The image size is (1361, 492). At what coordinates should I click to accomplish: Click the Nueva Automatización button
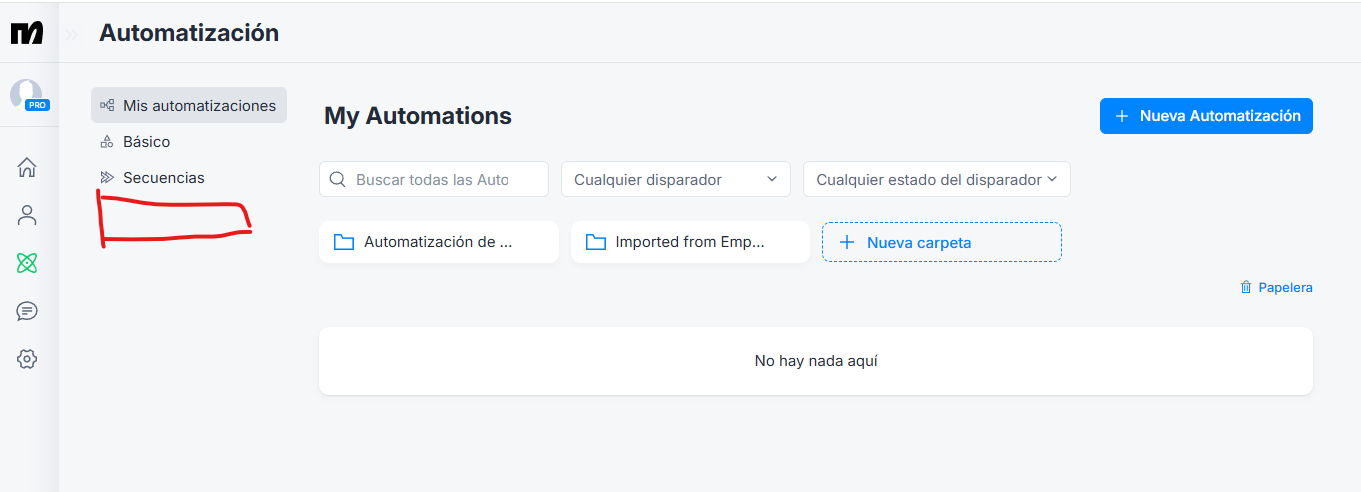click(x=1206, y=116)
